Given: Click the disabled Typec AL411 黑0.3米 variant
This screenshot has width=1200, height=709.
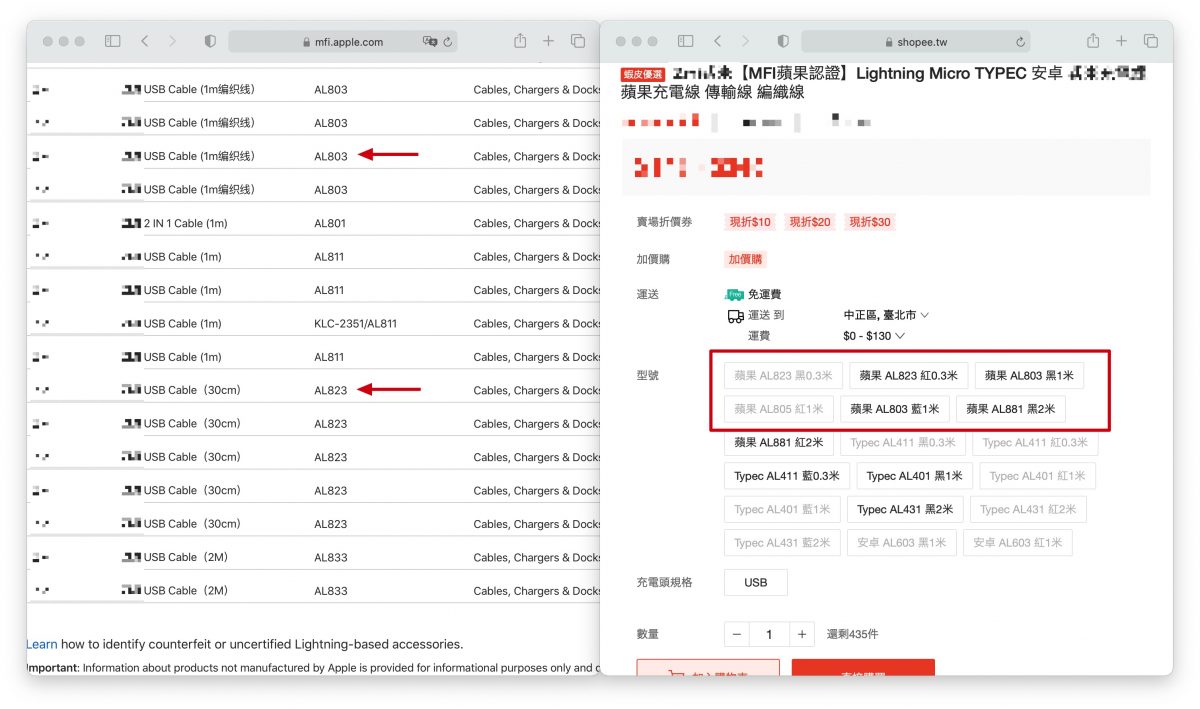Looking at the screenshot, I should pyautogui.click(x=903, y=442).
